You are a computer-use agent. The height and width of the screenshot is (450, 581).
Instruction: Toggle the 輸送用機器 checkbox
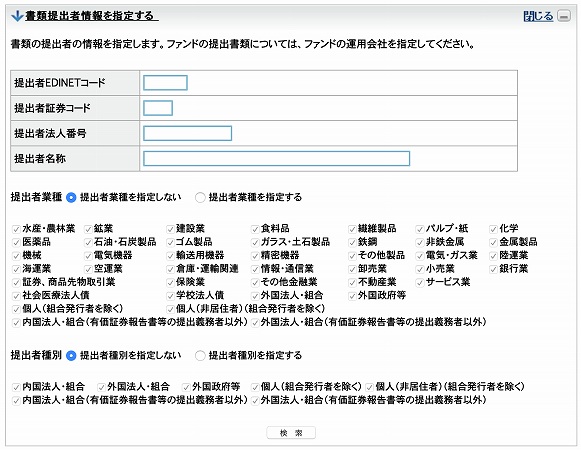point(170,256)
